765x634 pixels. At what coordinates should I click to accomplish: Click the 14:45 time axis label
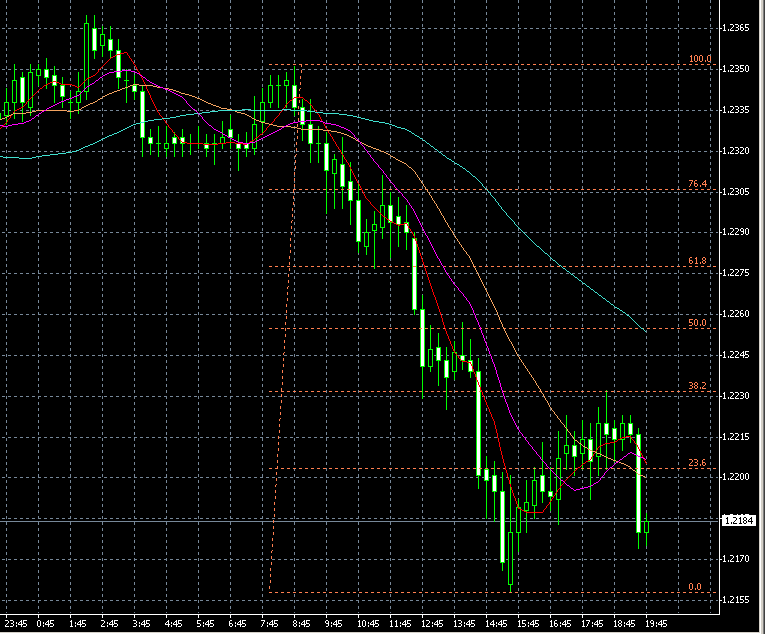[496, 624]
